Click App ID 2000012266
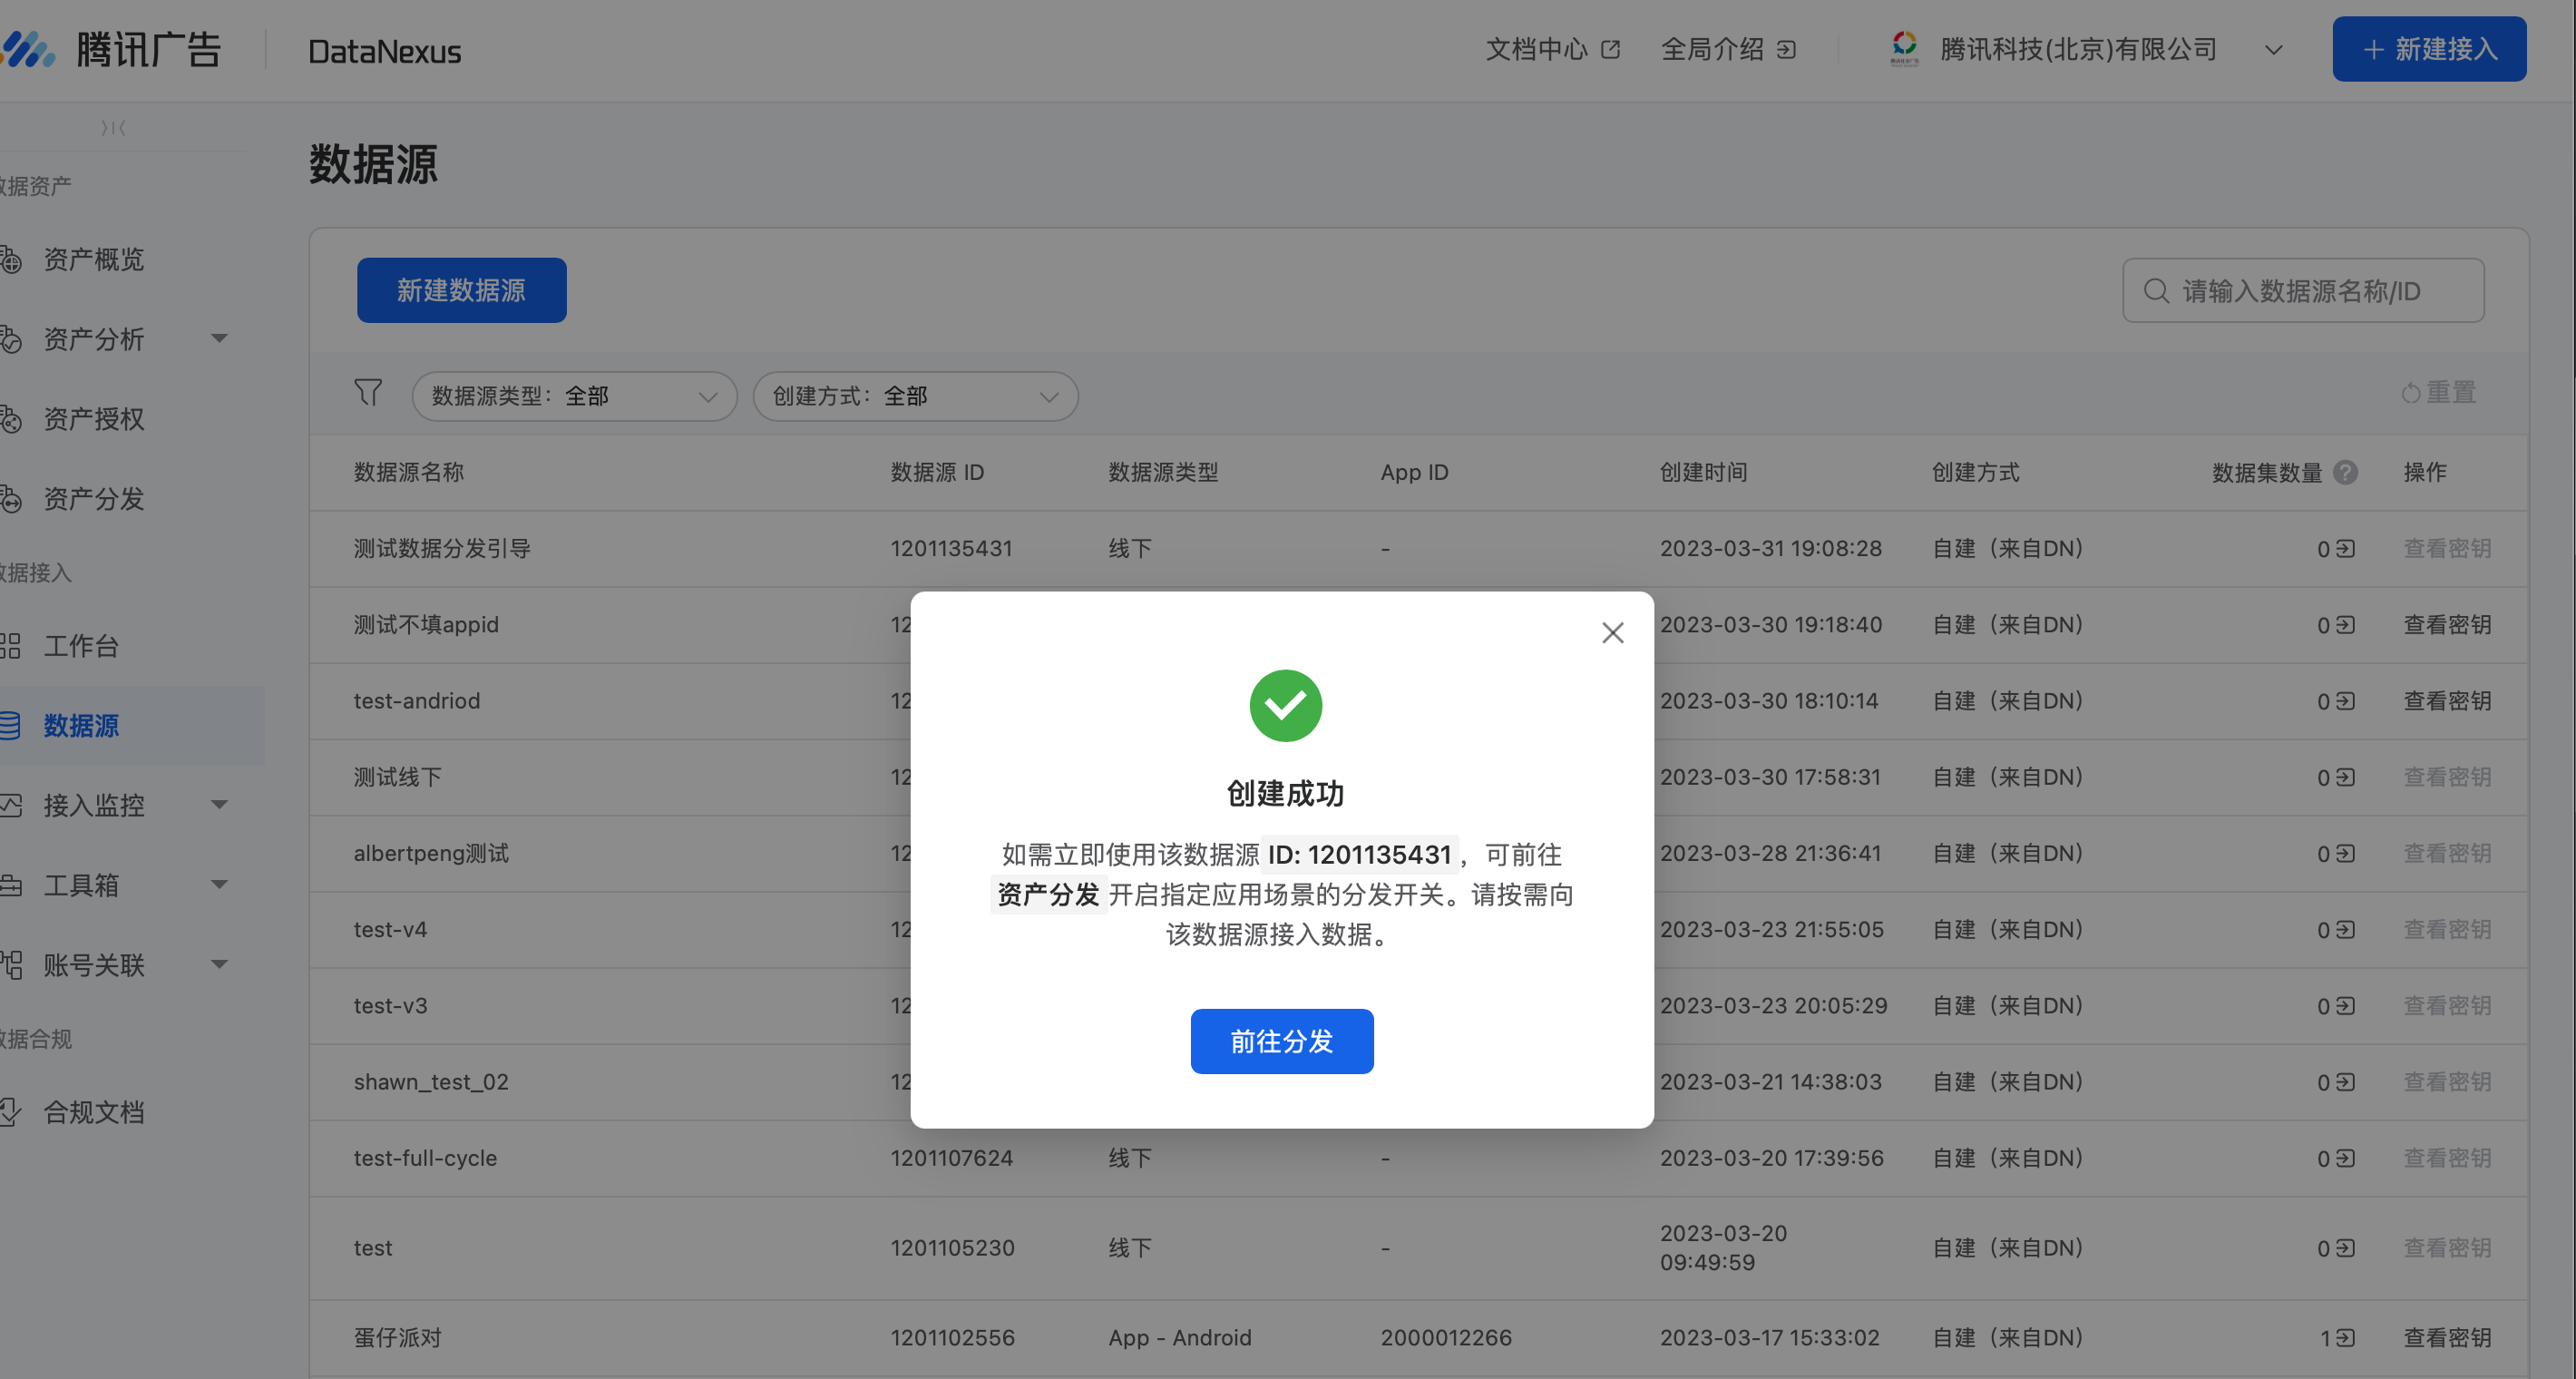Image resolution: width=2576 pixels, height=1379 pixels. pyautogui.click(x=1445, y=1338)
